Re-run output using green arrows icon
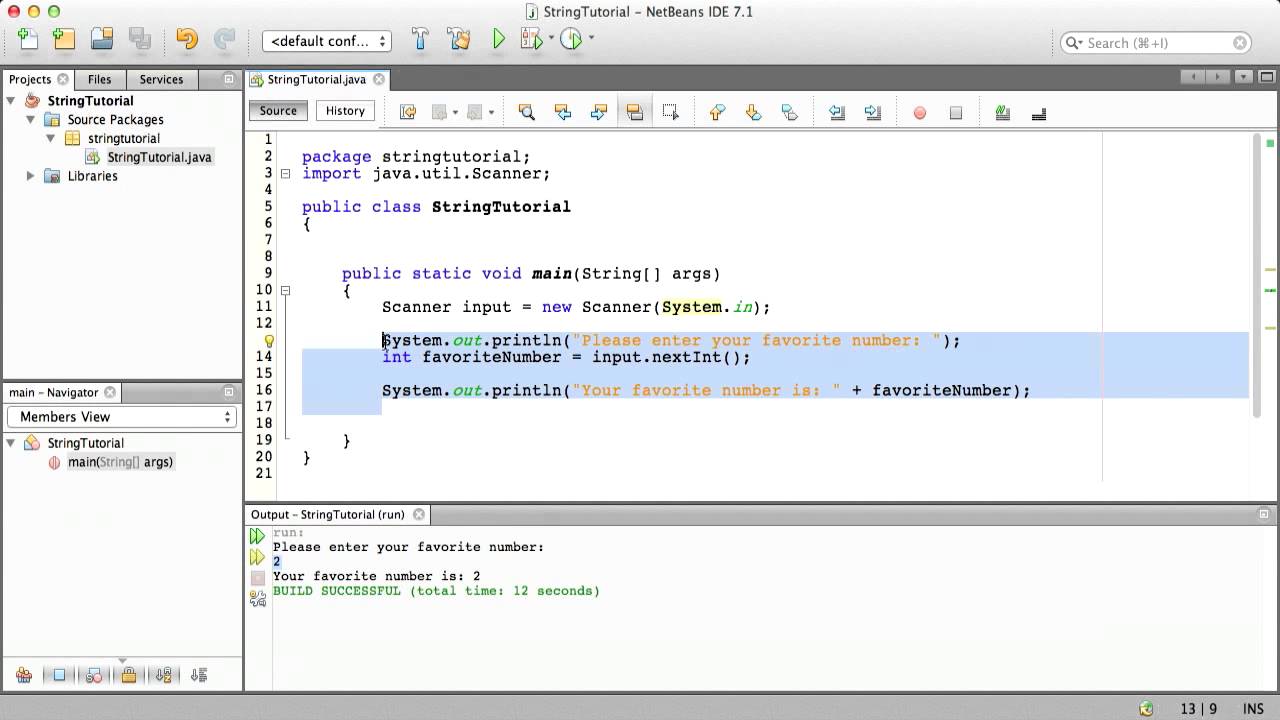 pos(257,536)
